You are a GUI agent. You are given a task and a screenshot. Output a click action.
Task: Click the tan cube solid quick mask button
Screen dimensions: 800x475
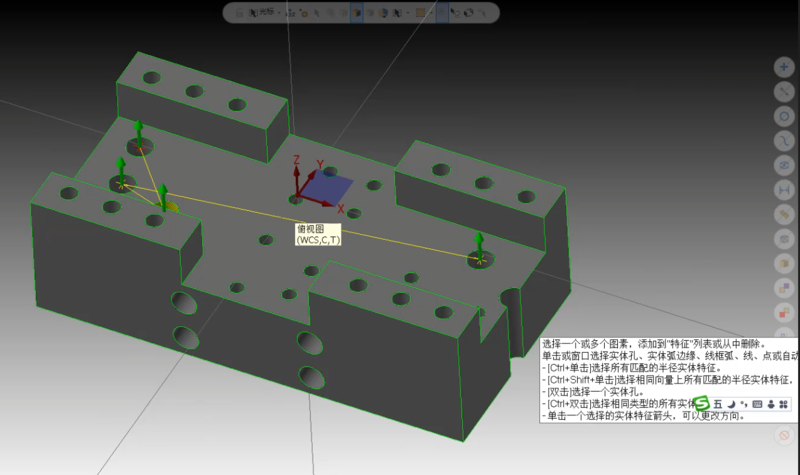click(x=784, y=263)
